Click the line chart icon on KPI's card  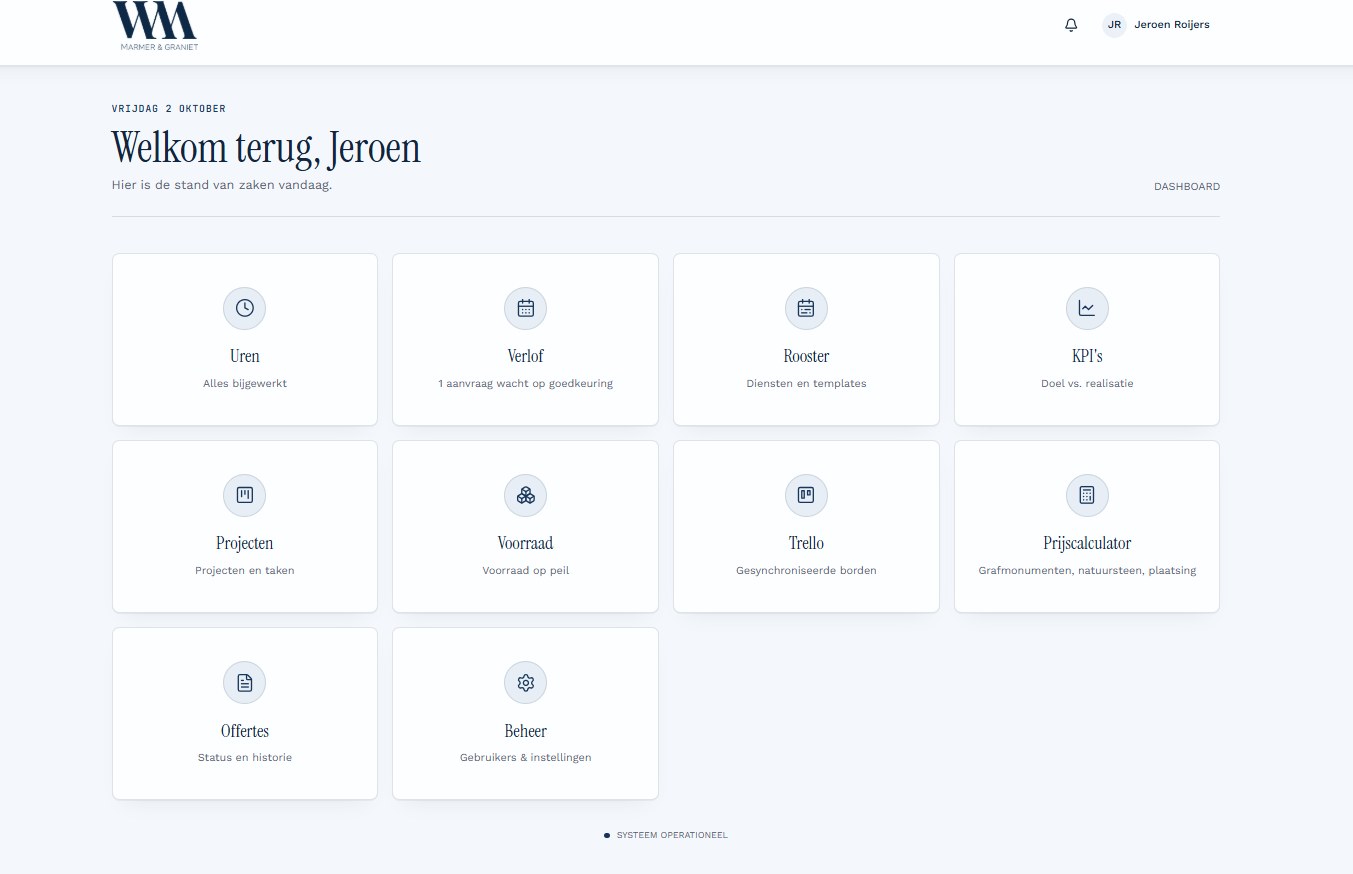click(x=1087, y=308)
